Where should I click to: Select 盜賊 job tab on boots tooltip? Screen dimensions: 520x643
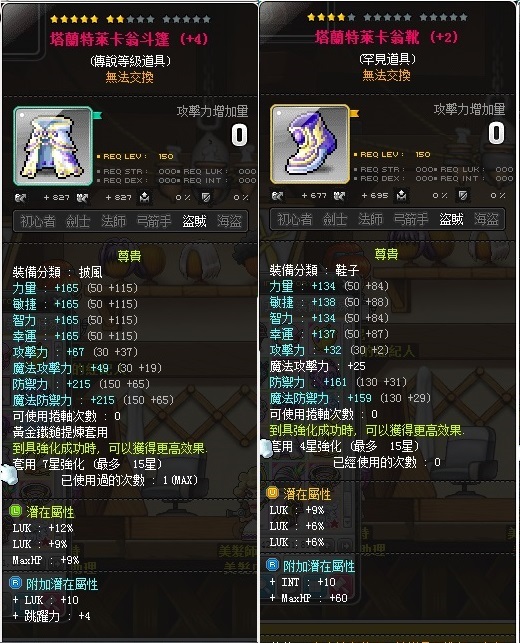tap(451, 219)
